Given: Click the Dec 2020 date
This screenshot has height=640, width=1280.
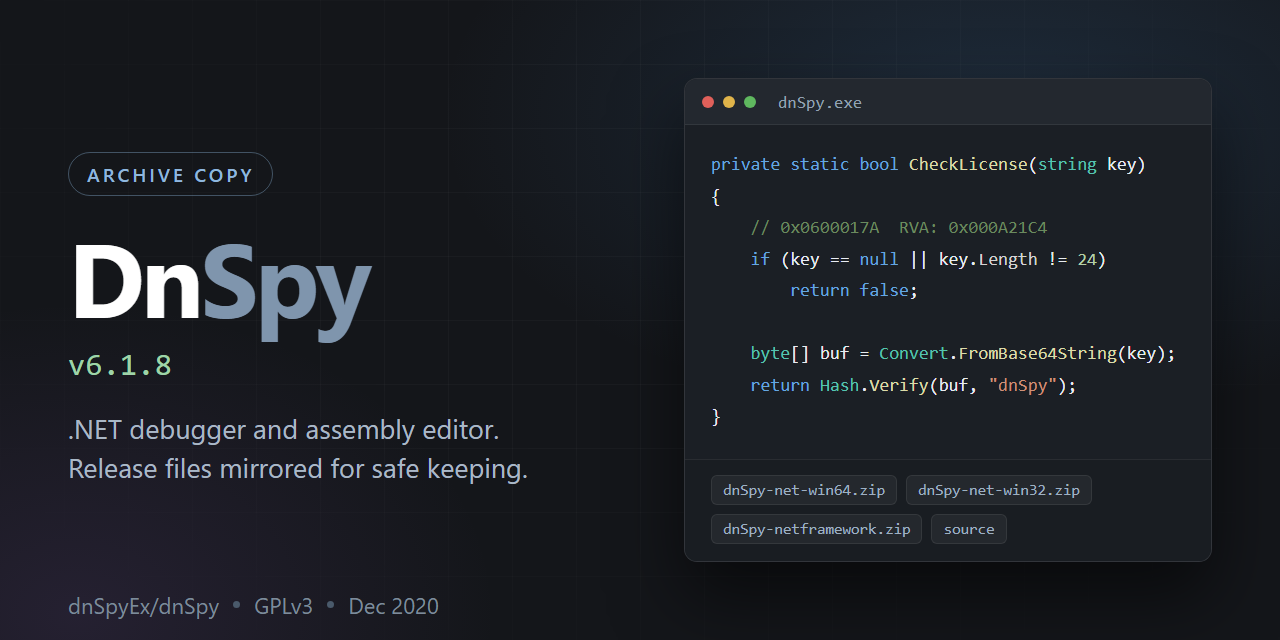Looking at the screenshot, I should click(x=393, y=606).
